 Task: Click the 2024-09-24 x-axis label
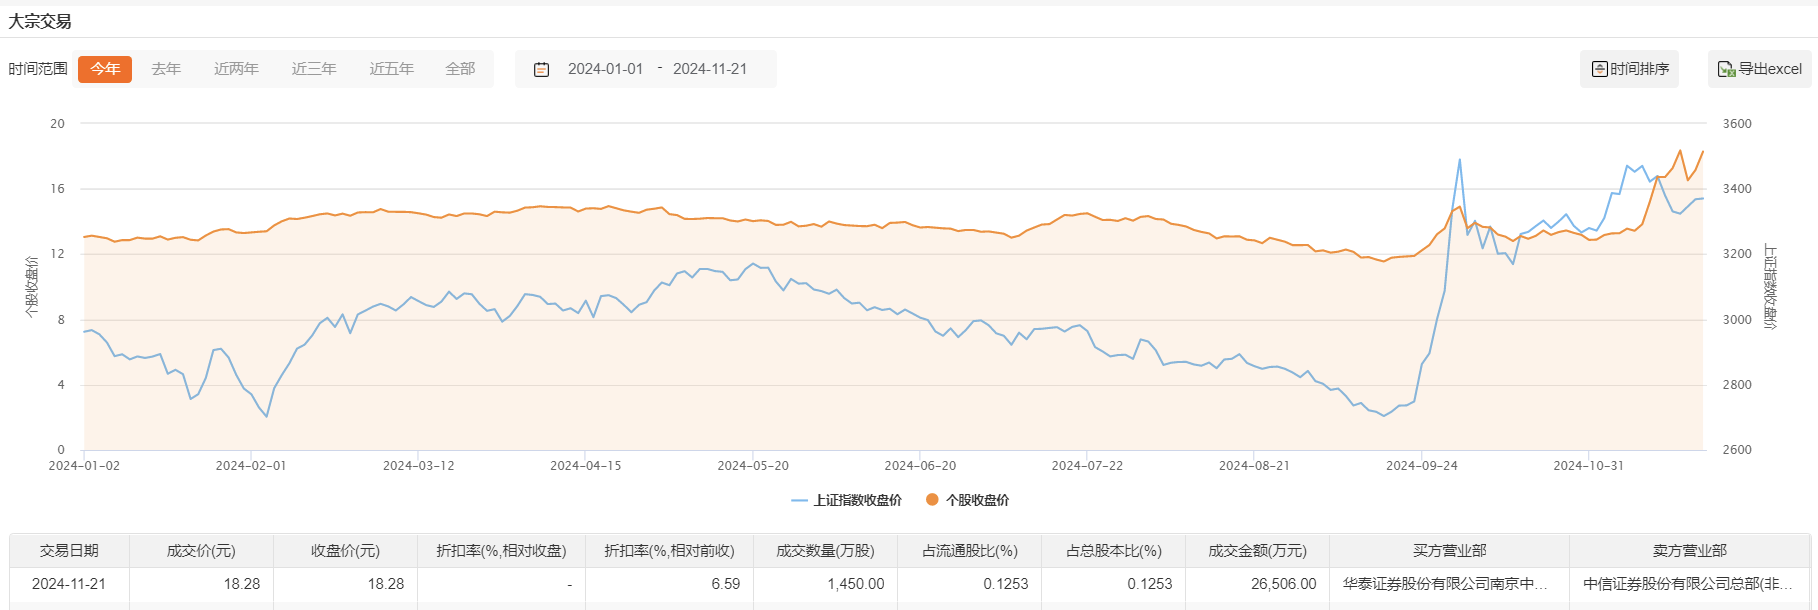[x=1421, y=466]
